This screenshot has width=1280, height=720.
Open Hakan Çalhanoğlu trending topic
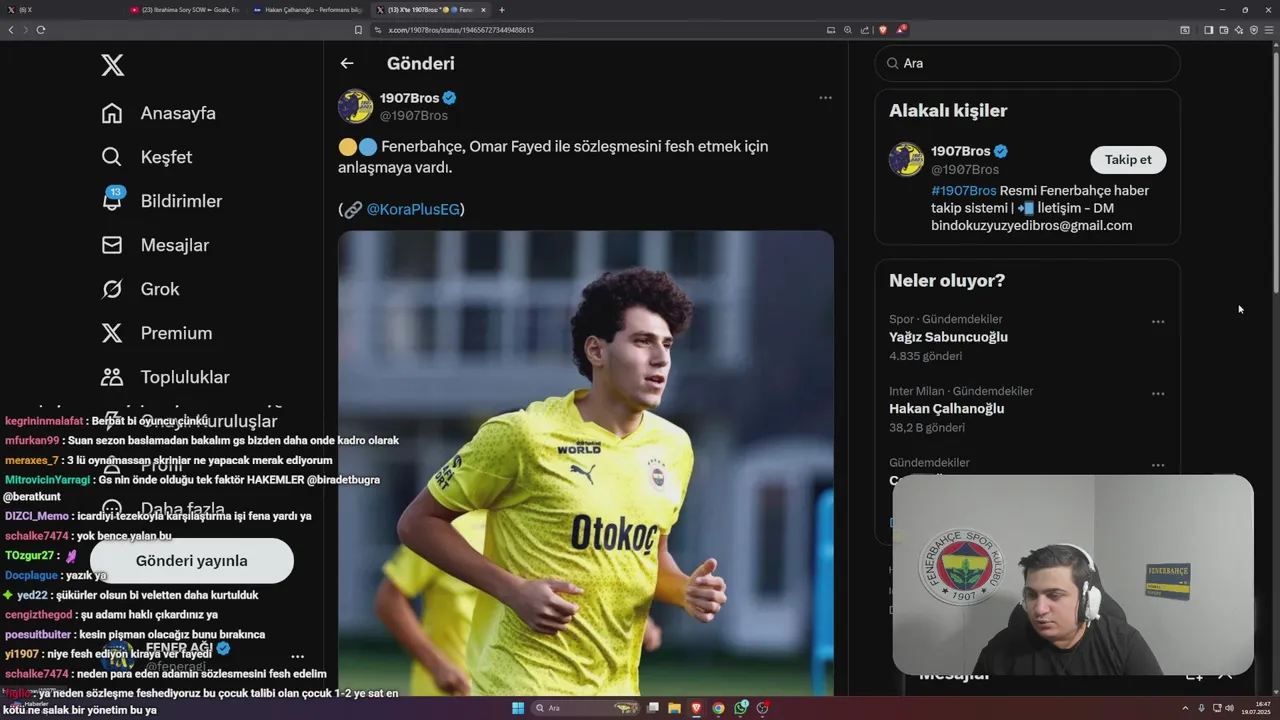click(x=946, y=408)
